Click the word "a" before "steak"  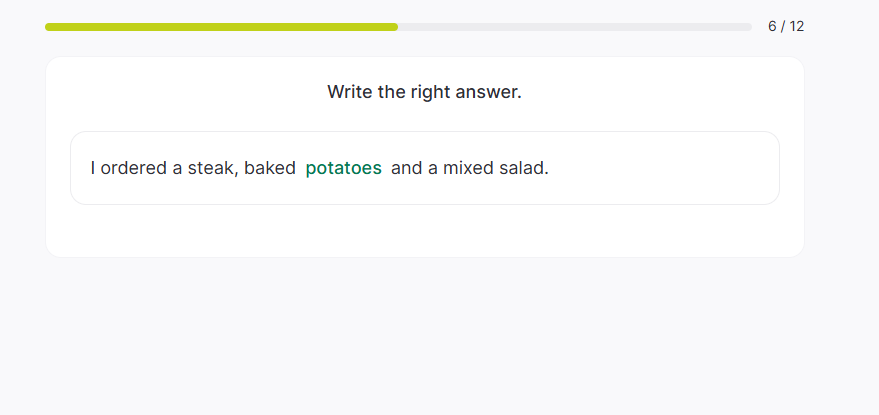[x=178, y=168]
